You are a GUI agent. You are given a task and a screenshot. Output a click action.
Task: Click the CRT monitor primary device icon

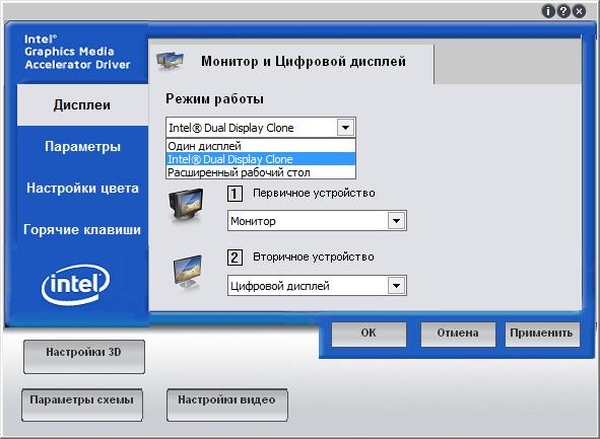pos(186,205)
